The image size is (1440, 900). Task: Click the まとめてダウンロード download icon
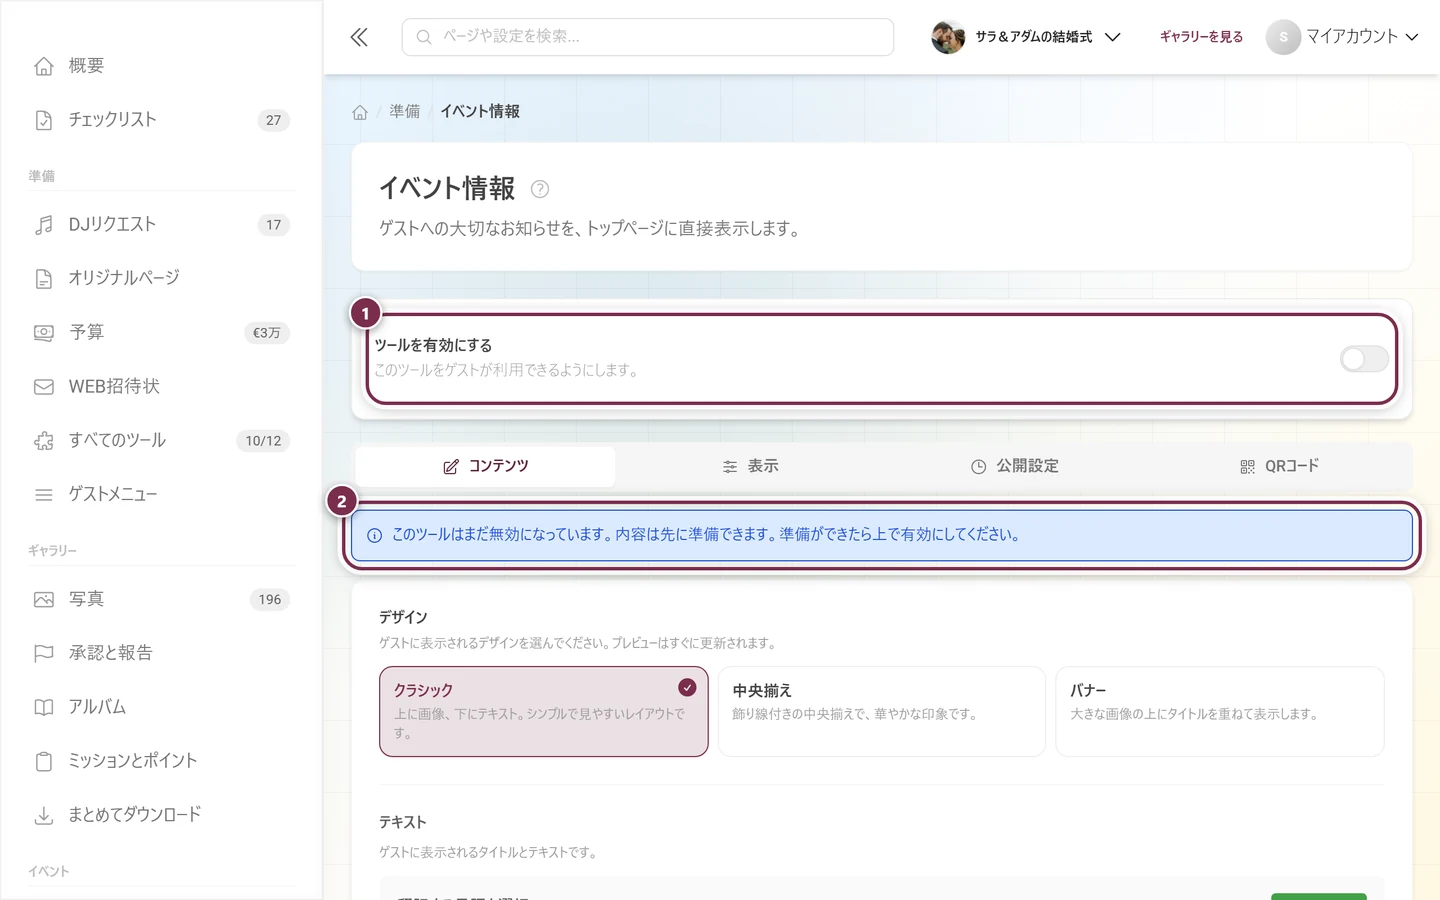44,816
